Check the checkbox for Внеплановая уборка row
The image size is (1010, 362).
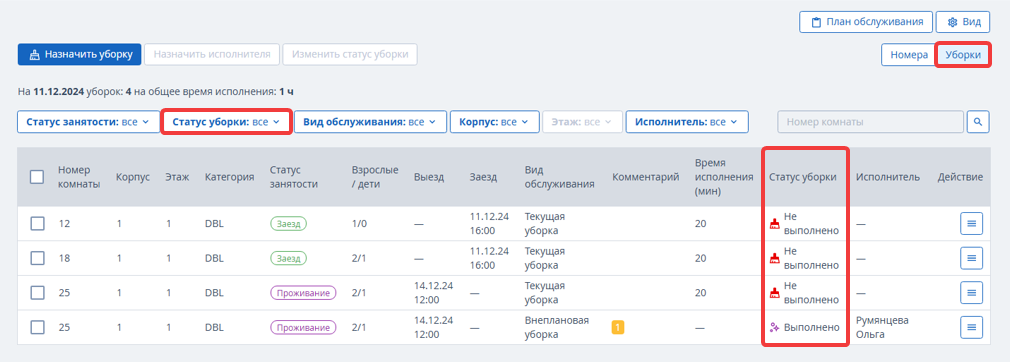tap(37, 327)
